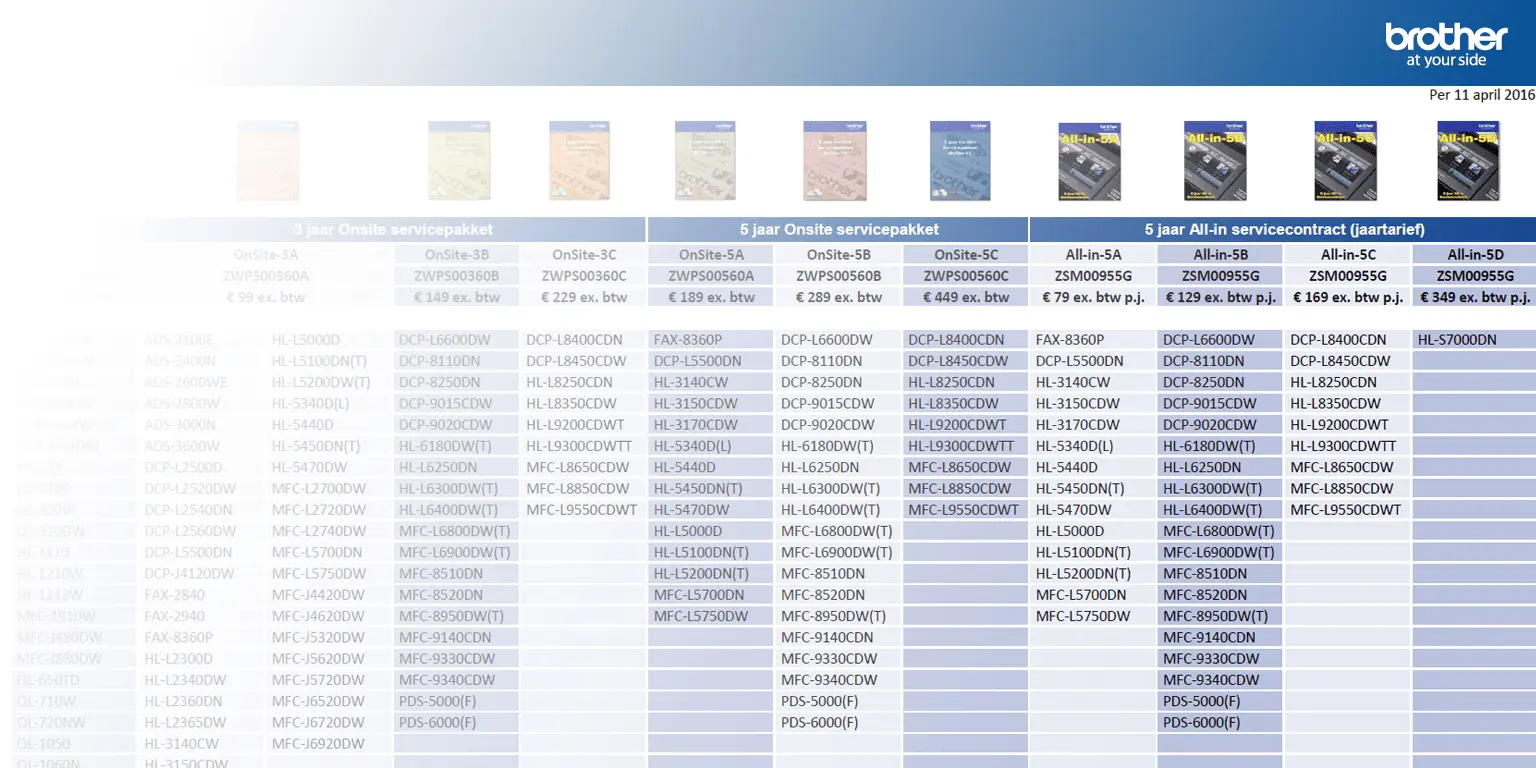Open the brochure thumbnail above OnSite-5B
The height and width of the screenshot is (768, 1536).
click(834, 161)
